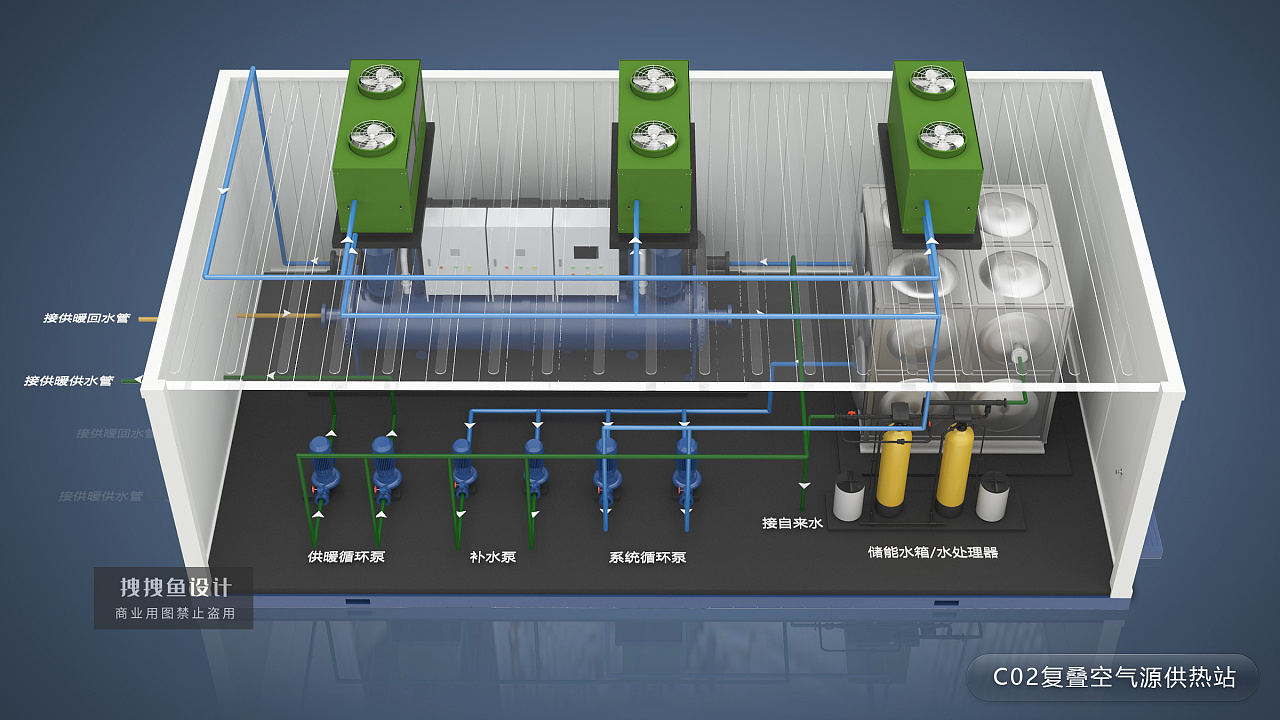Select the 供暖循环泵 label

pyautogui.click(x=346, y=557)
